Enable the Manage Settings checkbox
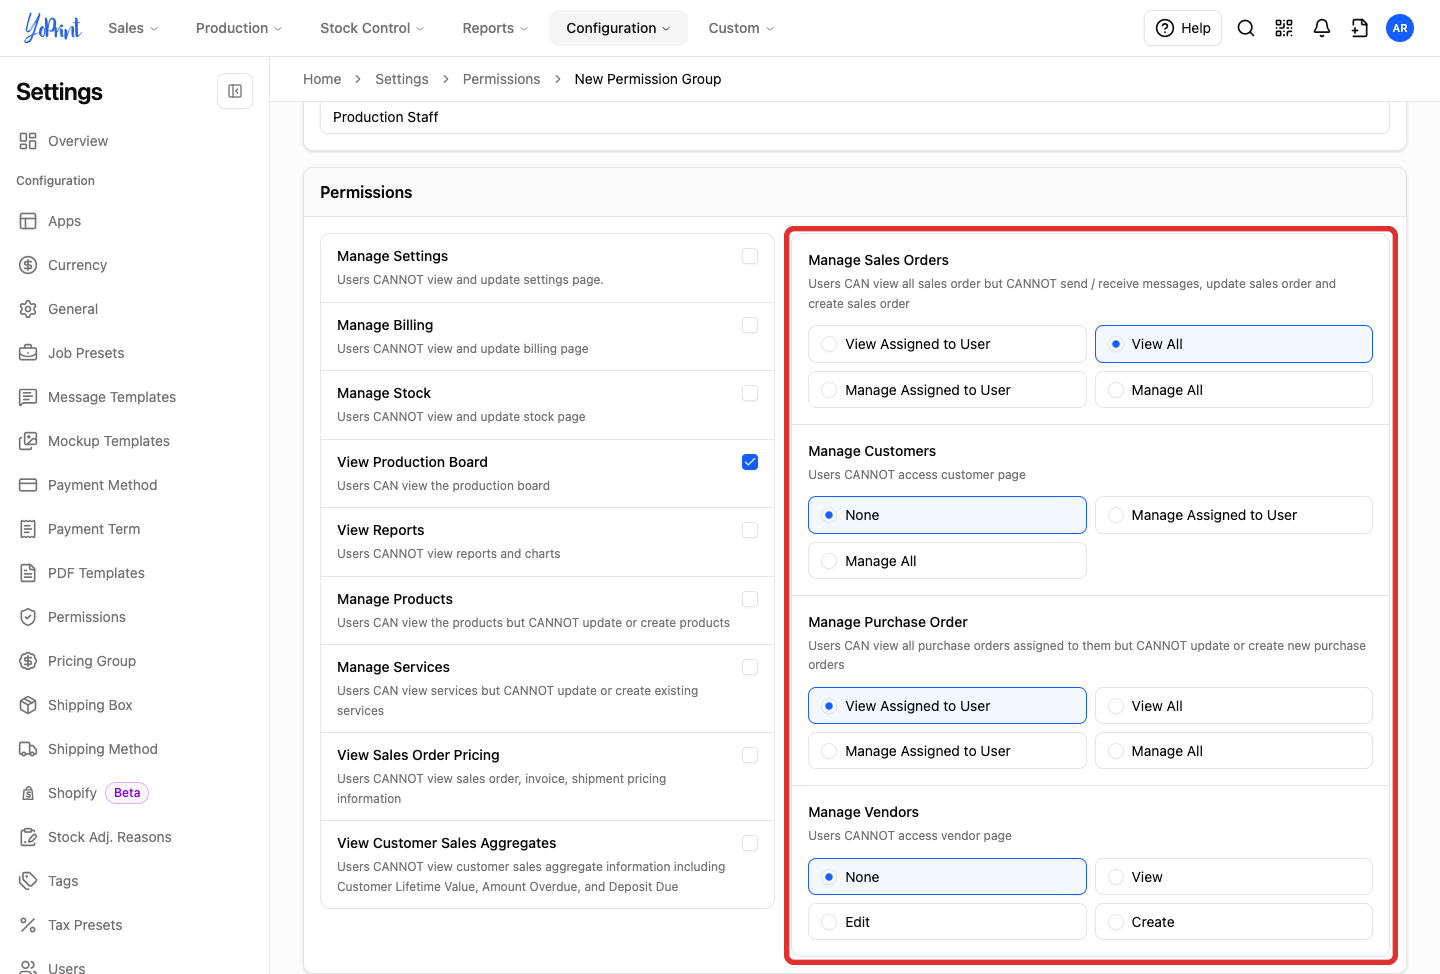 click(x=750, y=256)
